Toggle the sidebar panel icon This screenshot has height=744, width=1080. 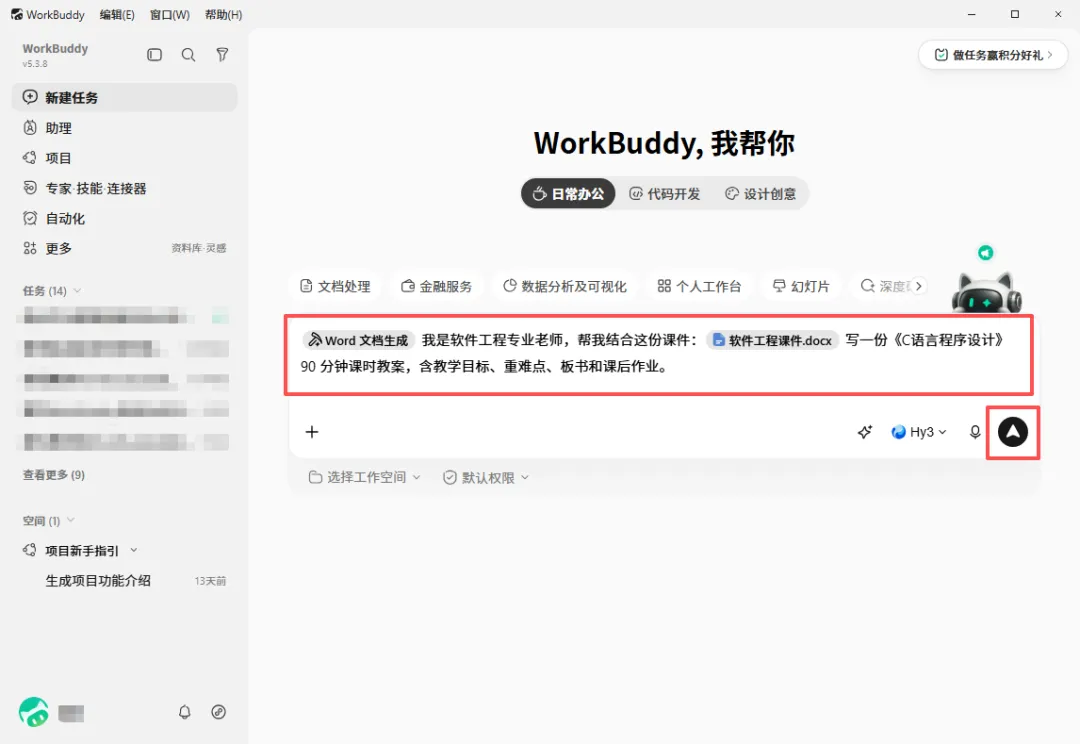click(154, 54)
